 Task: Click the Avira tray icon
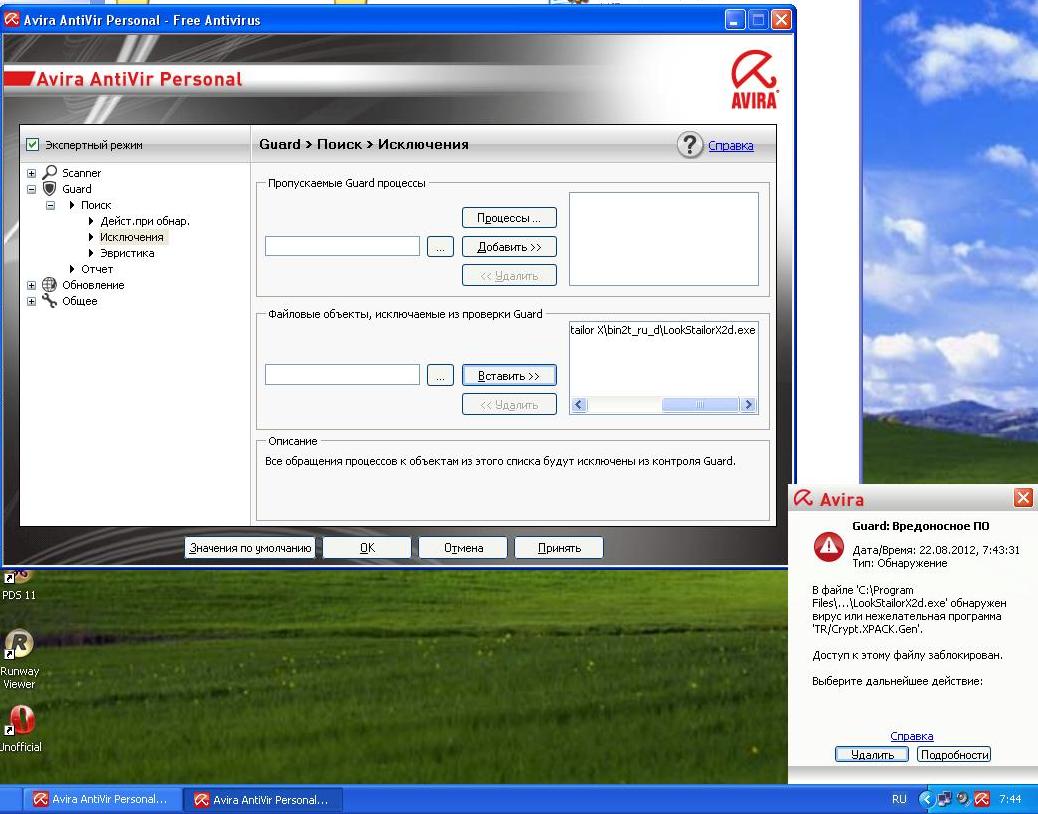982,799
